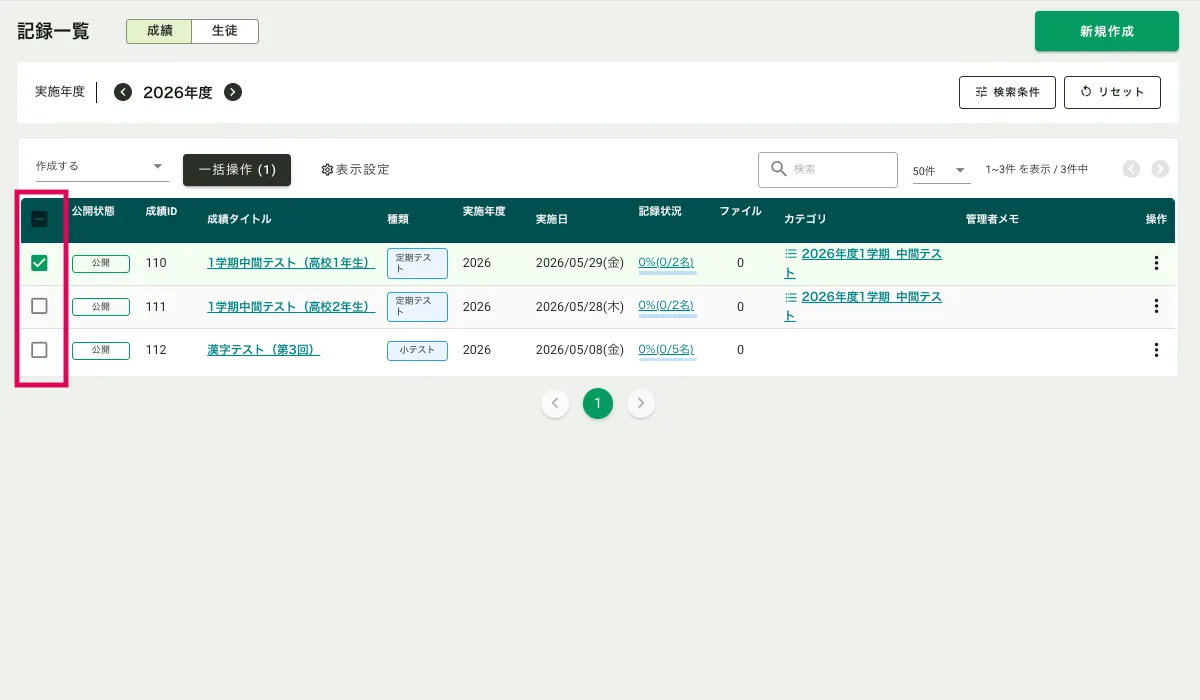This screenshot has width=1200, height=700.
Task: Check the checkbox for 漢字テスト row
Action: 40,350
